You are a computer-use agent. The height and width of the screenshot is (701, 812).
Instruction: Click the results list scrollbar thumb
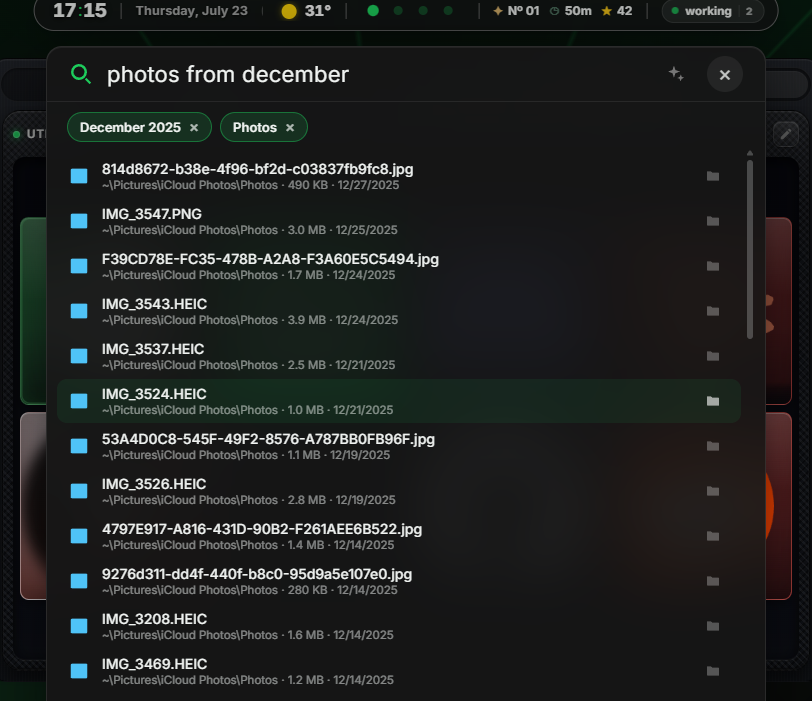750,250
